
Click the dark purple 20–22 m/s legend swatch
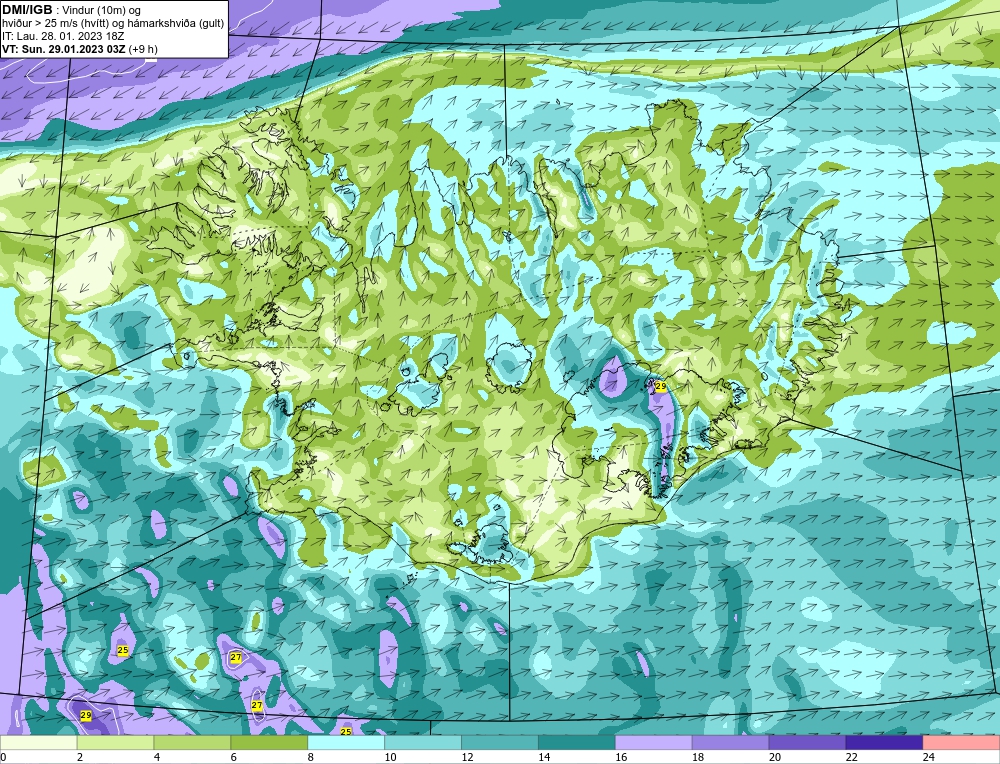[807, 742]
